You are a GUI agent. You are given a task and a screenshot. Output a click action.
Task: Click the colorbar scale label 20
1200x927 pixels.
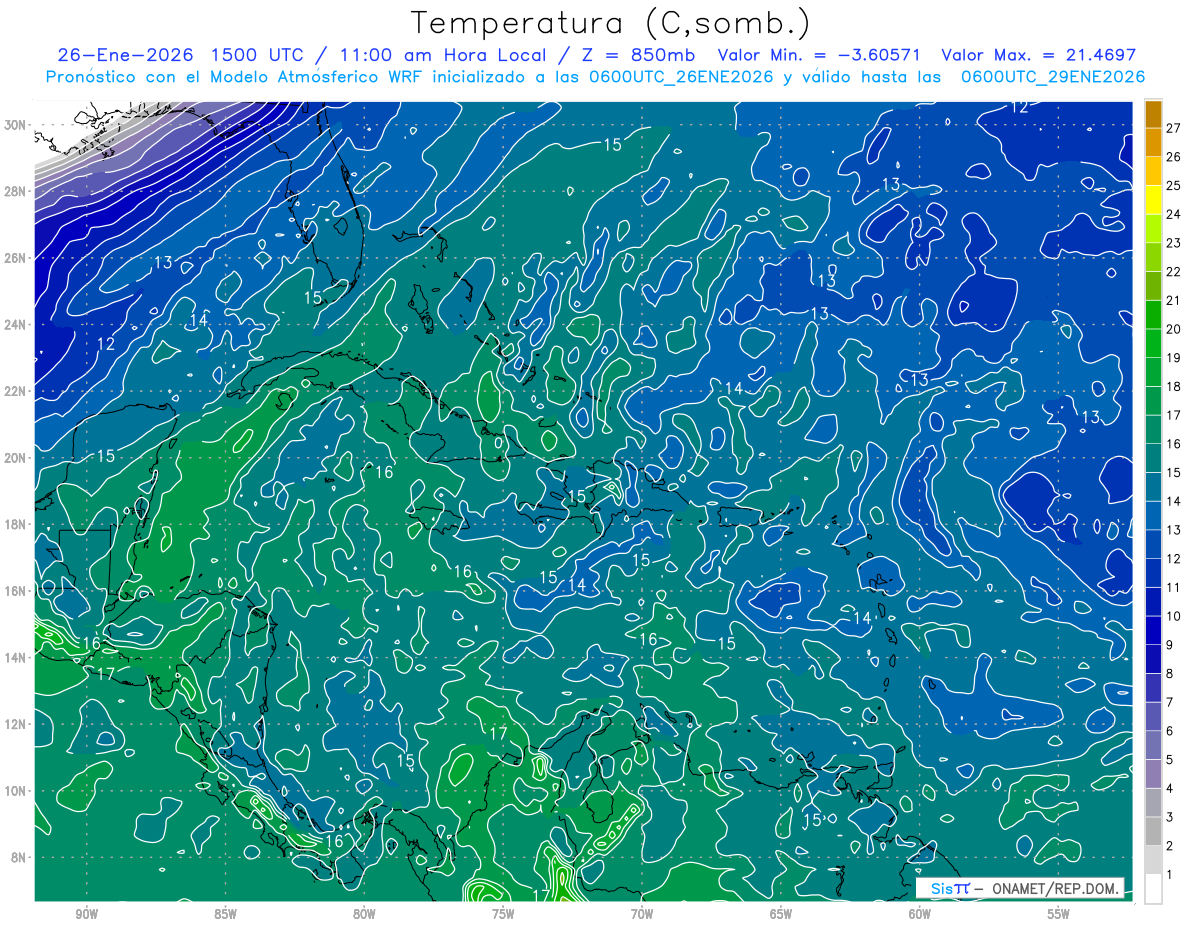pyautogui.click(x=1173, y=329)
